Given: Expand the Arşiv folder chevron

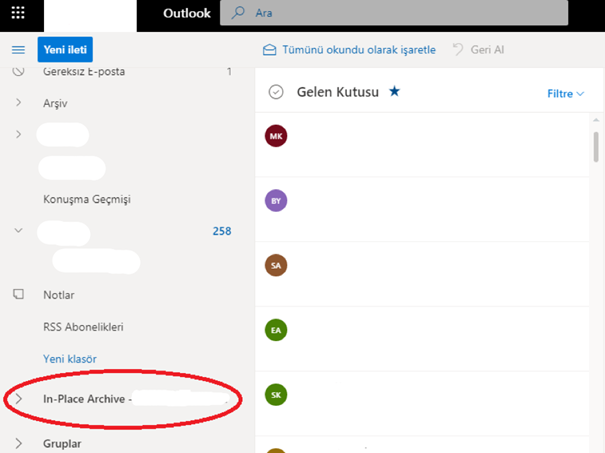Looking at the screenshot, I should tap(18, 102).
